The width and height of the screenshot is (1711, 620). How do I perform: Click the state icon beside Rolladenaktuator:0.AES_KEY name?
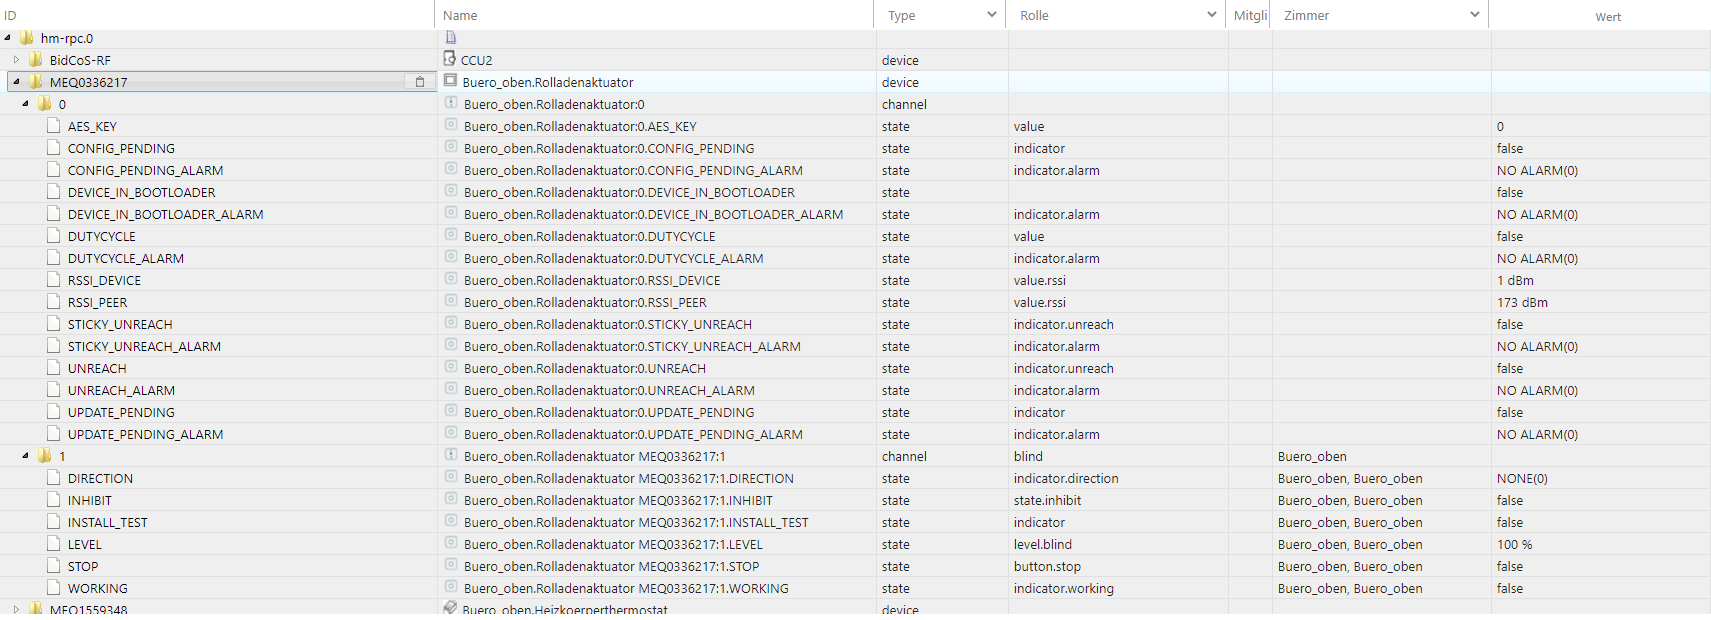pos(451,125)
